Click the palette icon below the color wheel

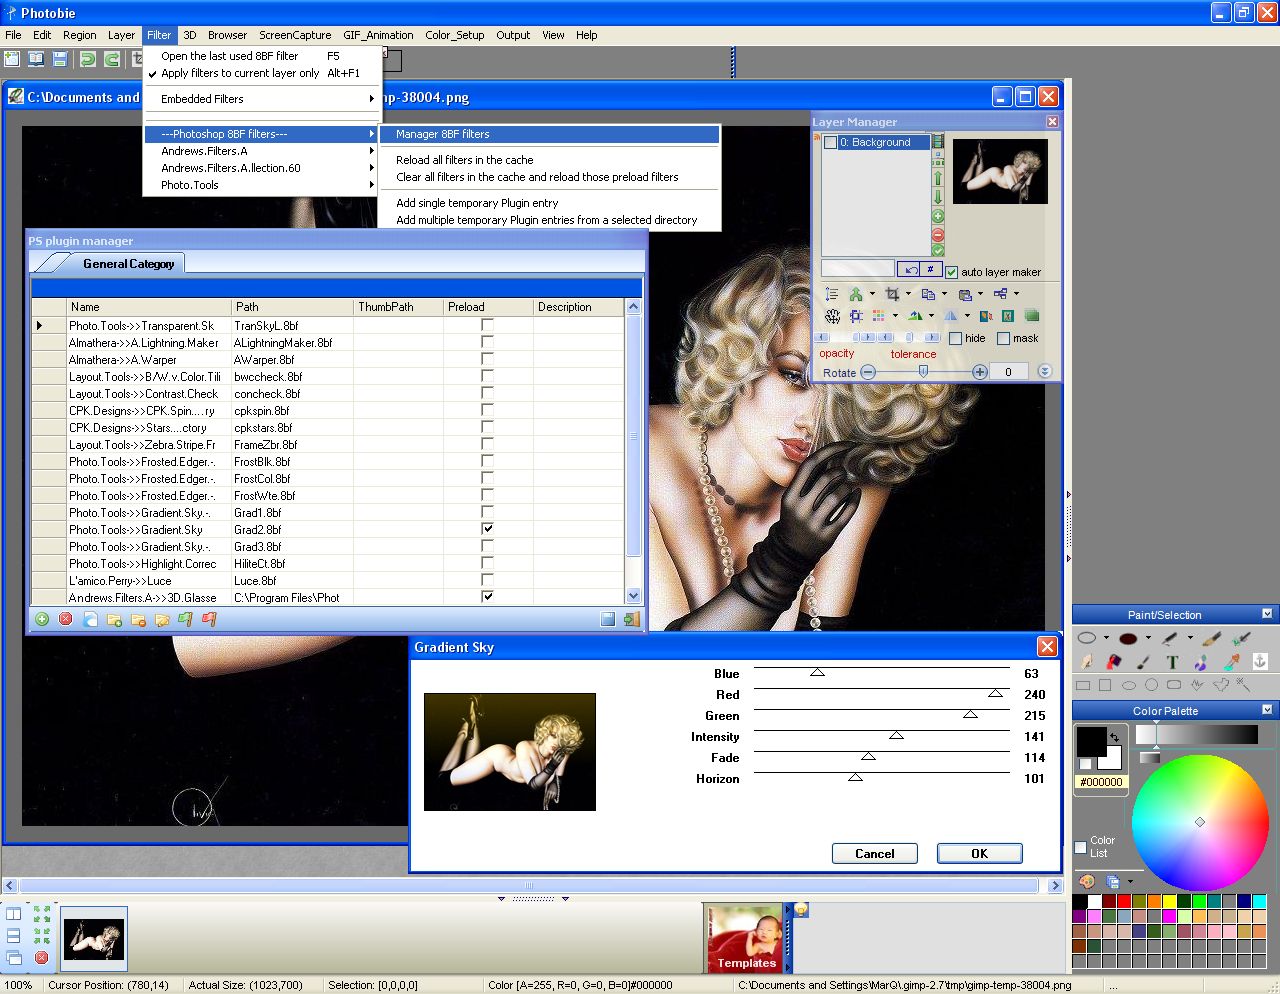pyautogui.click(x=1087, y=881)
